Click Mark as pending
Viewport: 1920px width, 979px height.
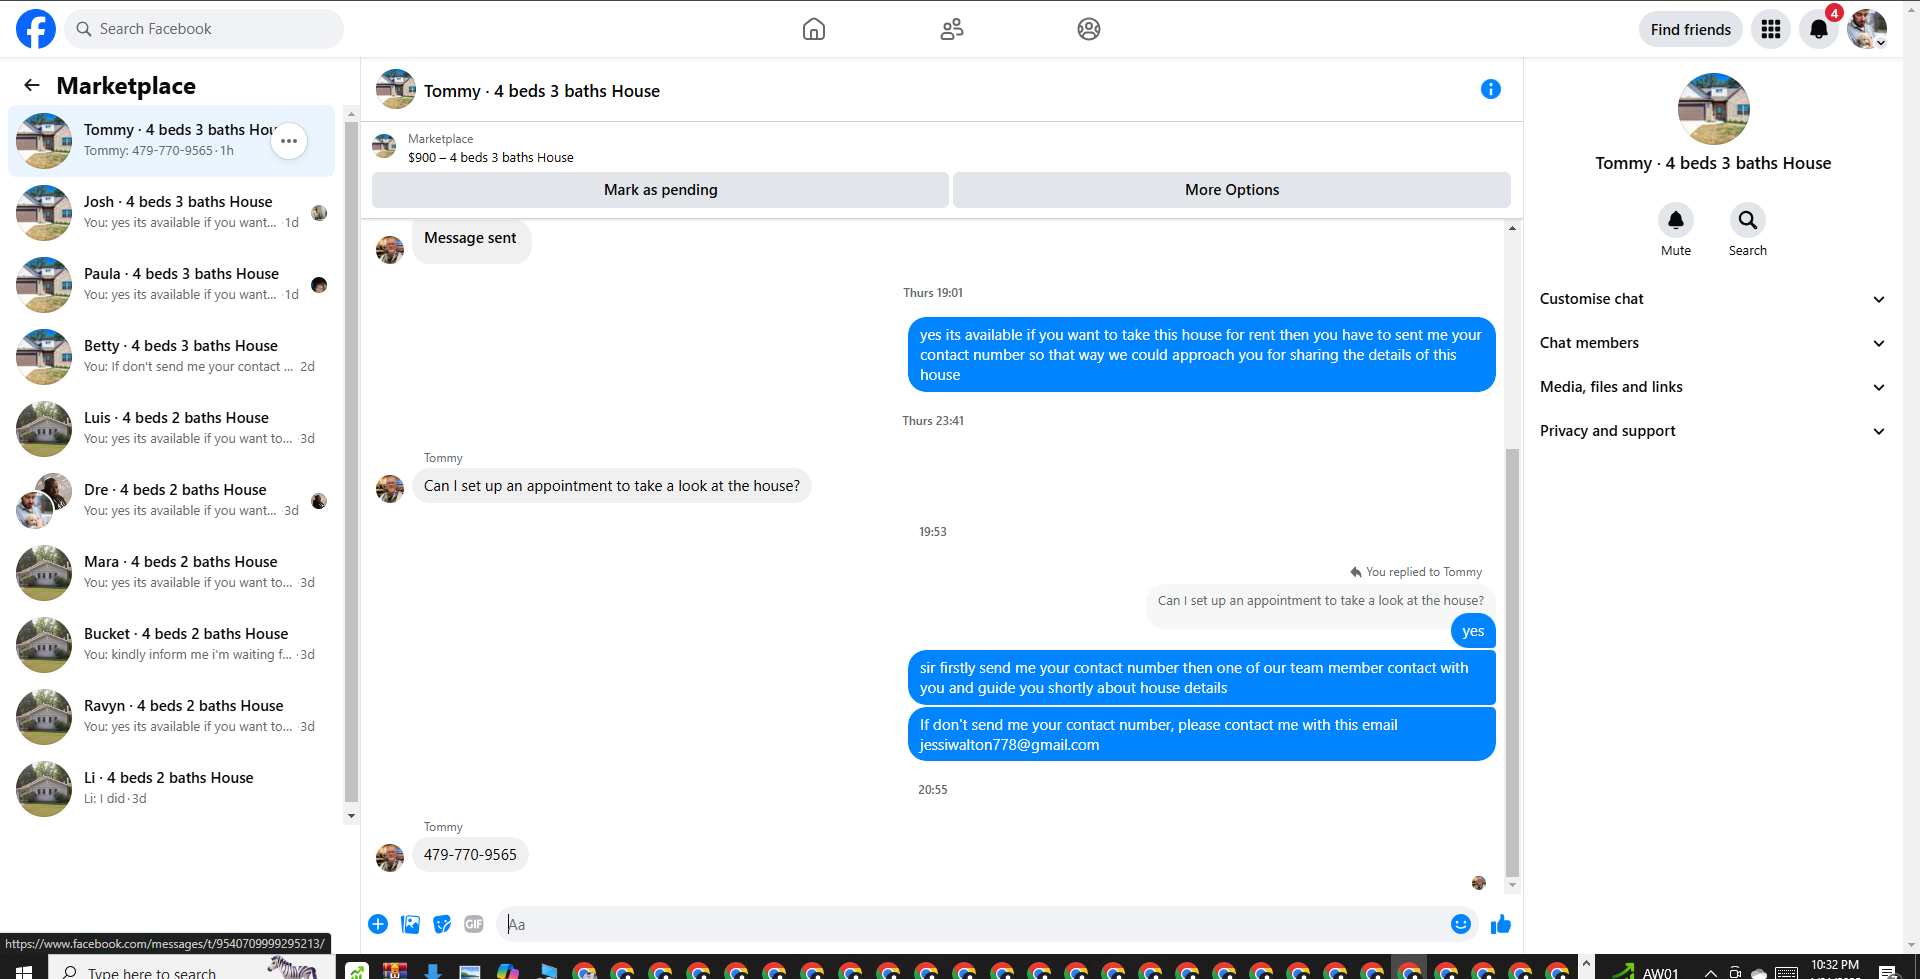pos(660,190)
